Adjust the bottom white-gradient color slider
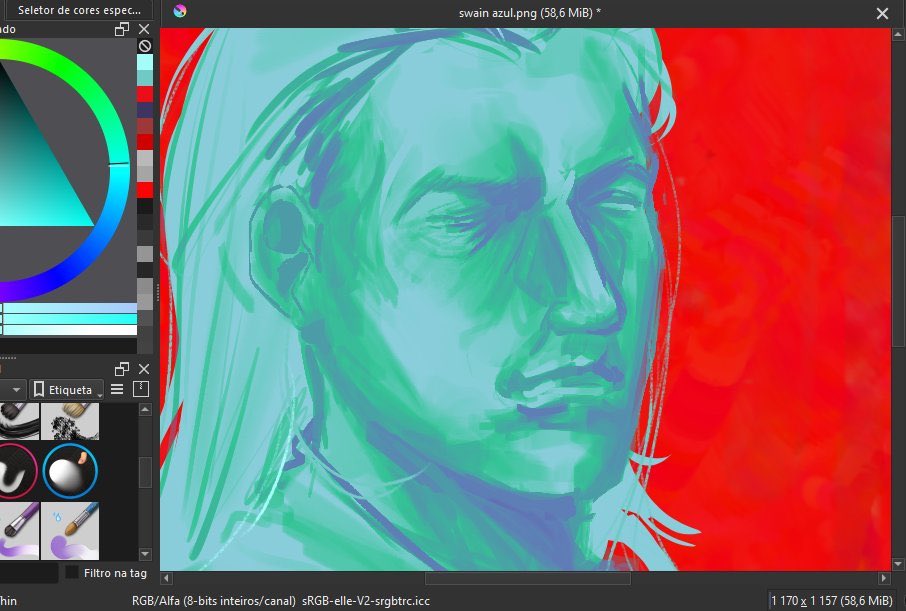906x611 pixels. 69,329
